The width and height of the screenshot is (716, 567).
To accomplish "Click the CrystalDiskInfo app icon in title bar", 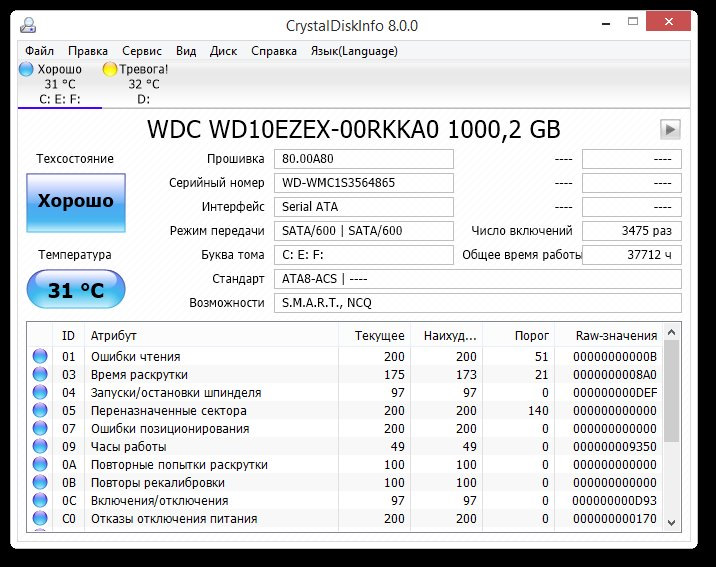I will pyautogui.click(x=28, y=26).
